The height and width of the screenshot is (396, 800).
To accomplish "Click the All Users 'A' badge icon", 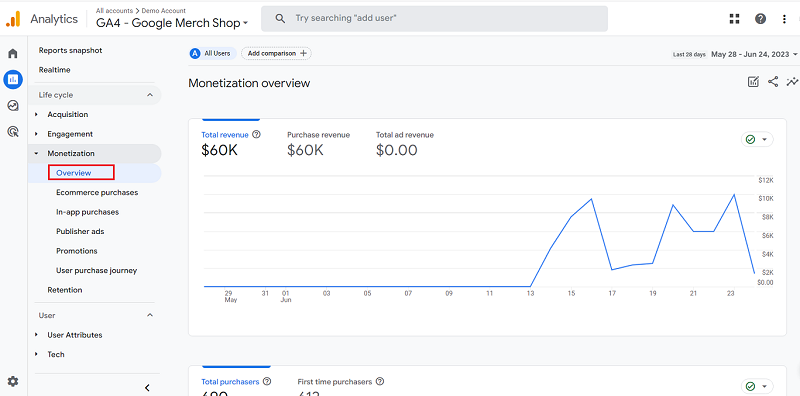I will pos(195,53).
